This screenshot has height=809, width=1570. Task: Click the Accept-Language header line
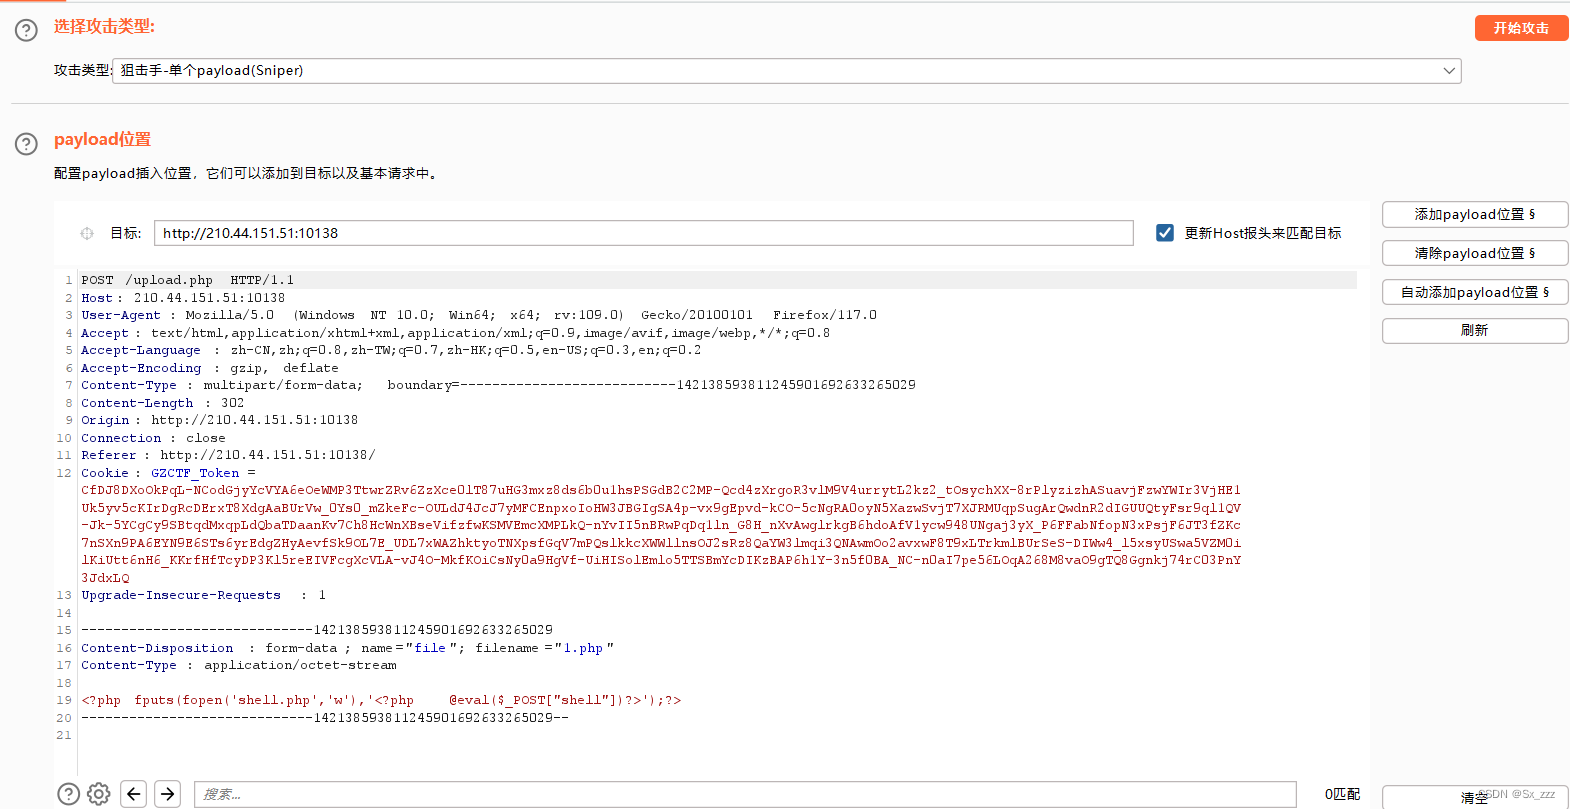coord(391,350)
